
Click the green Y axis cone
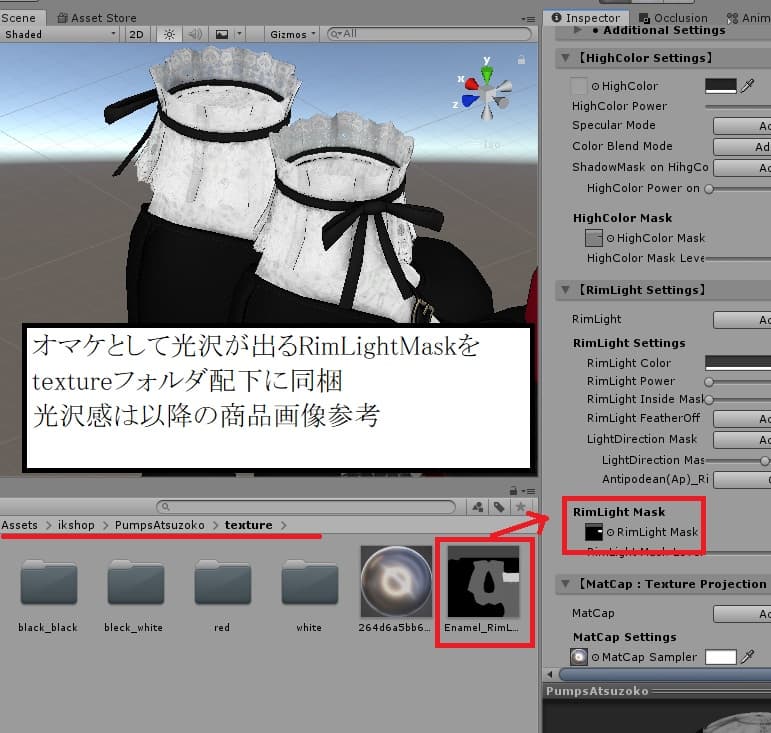[487, 73]
